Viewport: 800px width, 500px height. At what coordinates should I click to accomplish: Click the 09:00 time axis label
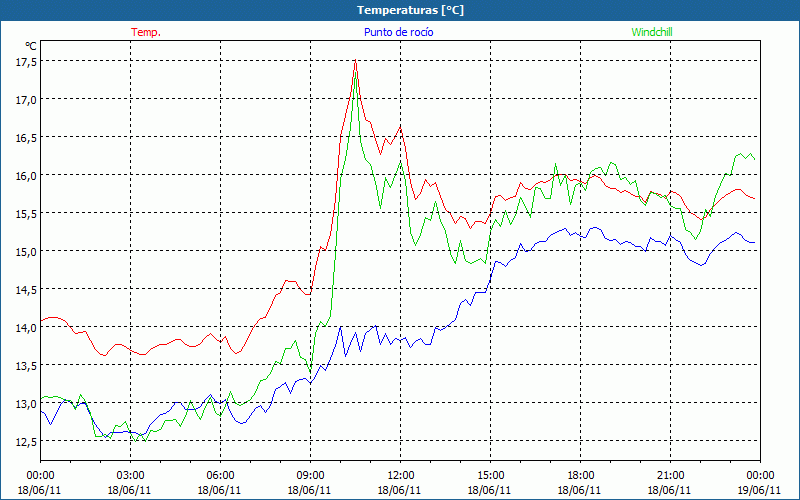click(x=310, y=476)
